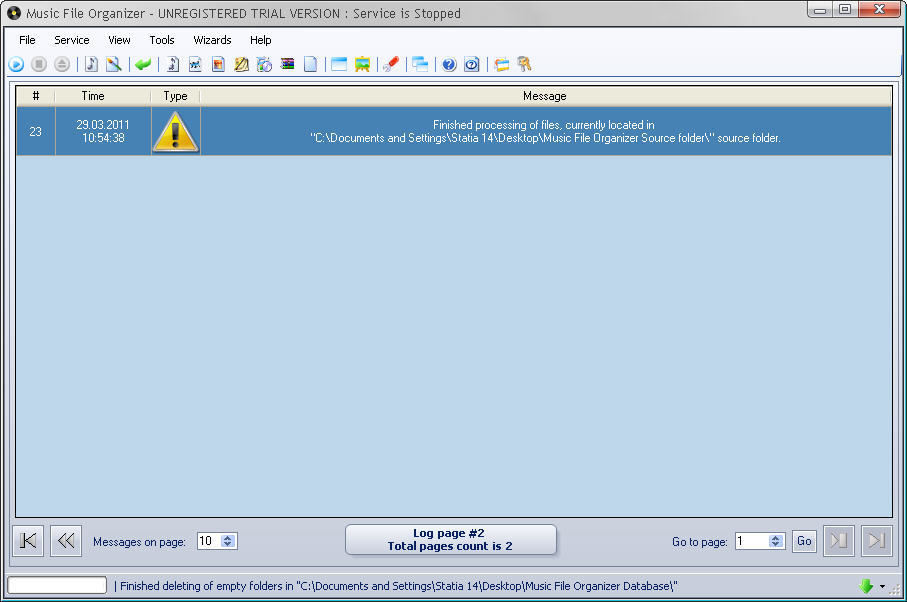Start the service with the play icon
The height and width of the screenshot is (602, 907).
[17, 64]
